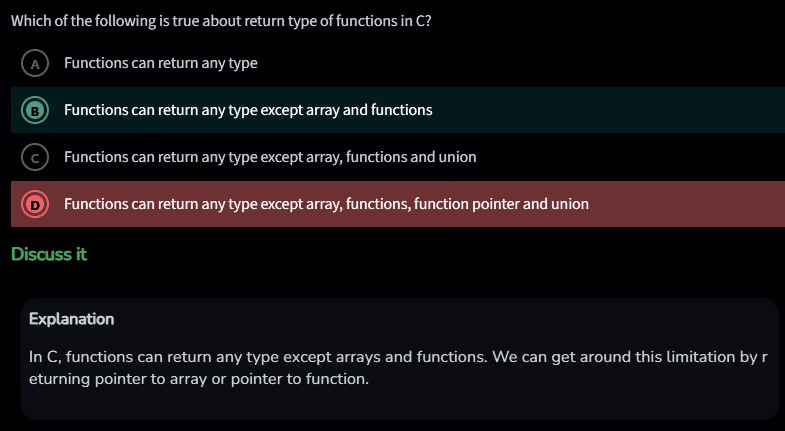Click the first line of the explanation paragraph

click(x=398, y=356)
